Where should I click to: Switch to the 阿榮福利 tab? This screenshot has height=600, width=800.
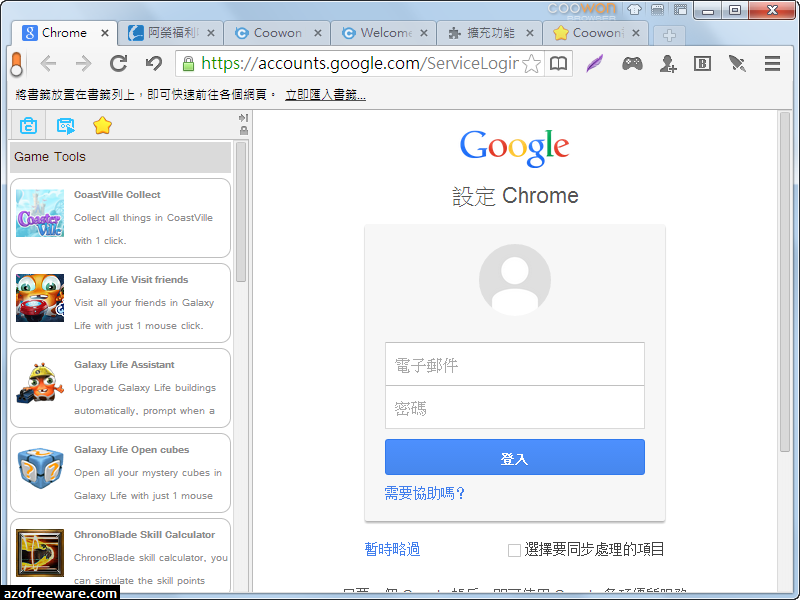(171, 33)
